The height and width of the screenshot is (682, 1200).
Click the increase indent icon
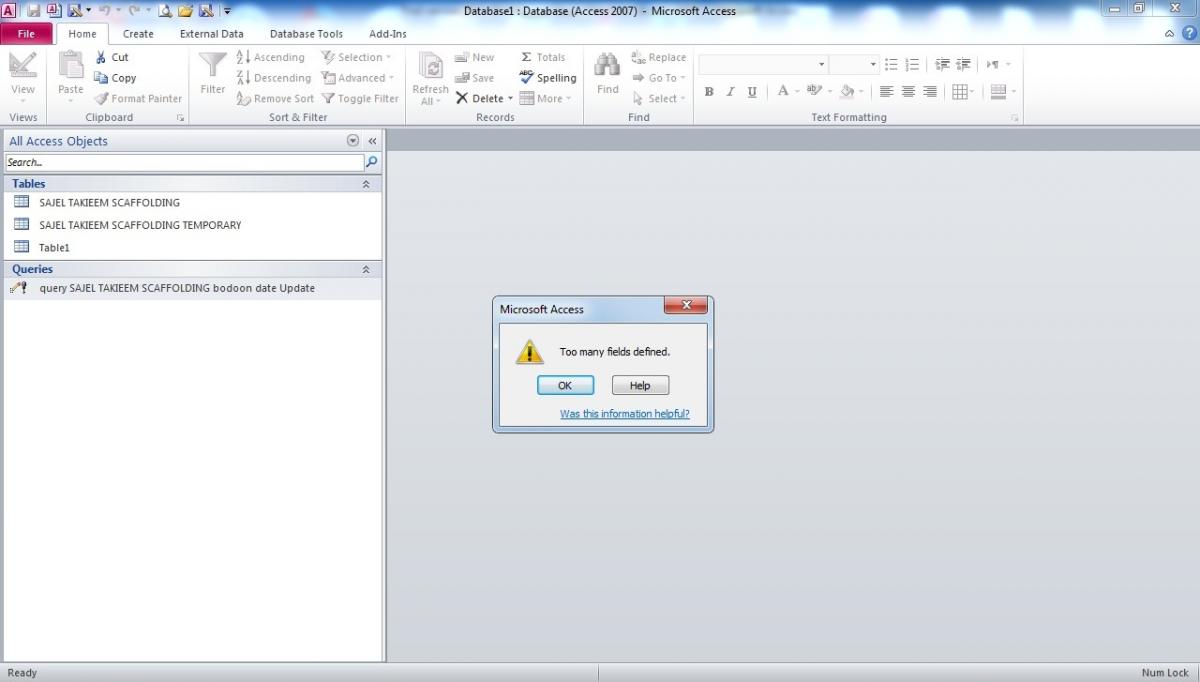point(964,64)
